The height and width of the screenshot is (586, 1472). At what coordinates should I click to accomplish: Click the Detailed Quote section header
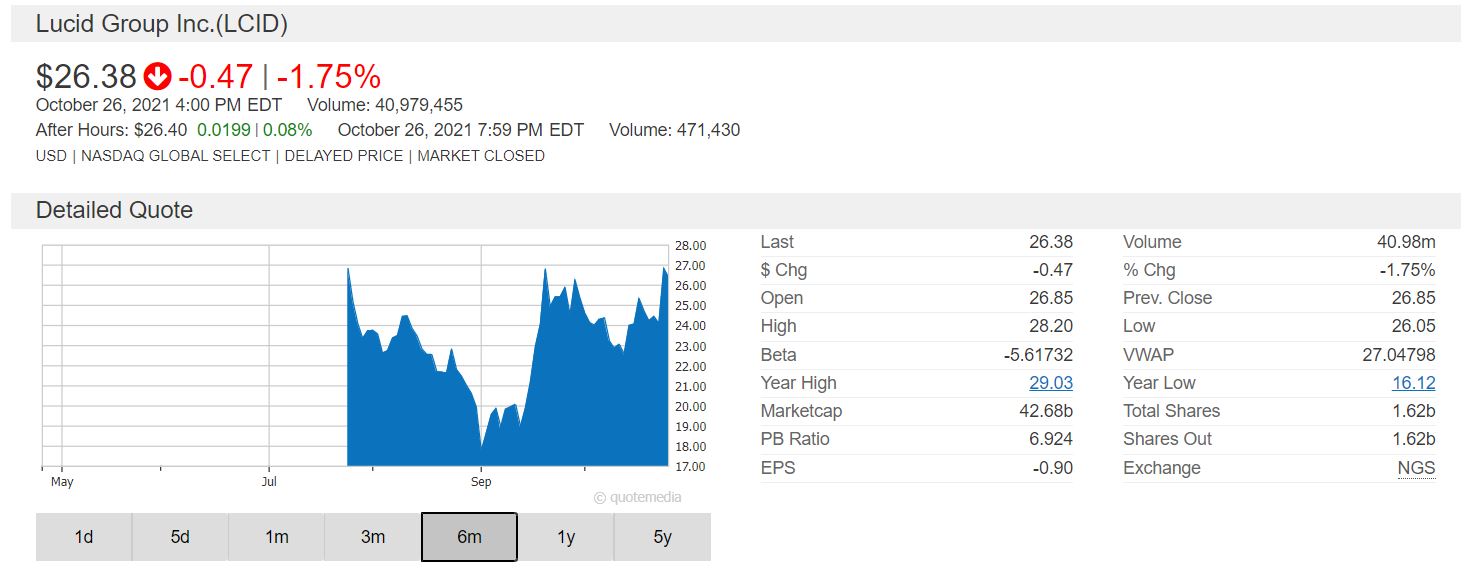[114, 210]
